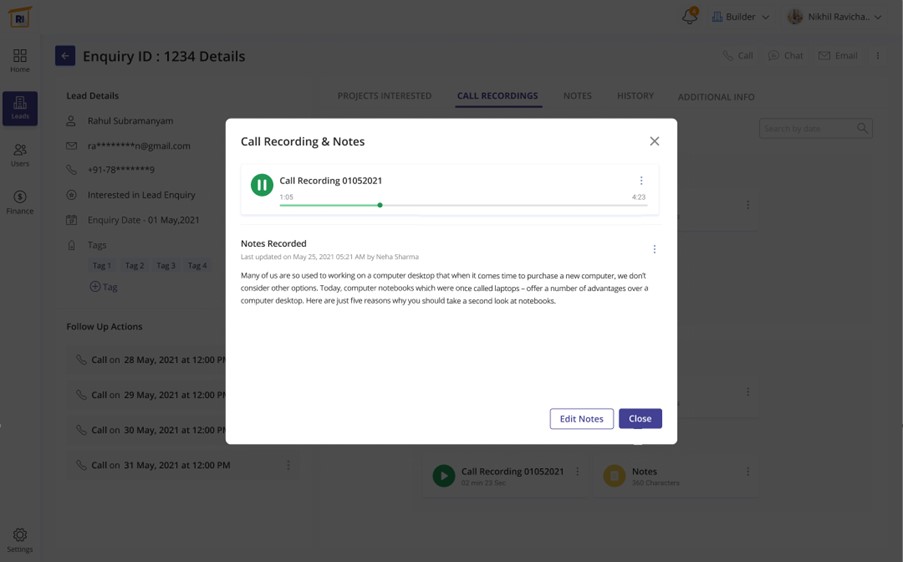This screenshot has width=903, height=562.
Task: Switch to the History tab
Action: tap(635, 96)
